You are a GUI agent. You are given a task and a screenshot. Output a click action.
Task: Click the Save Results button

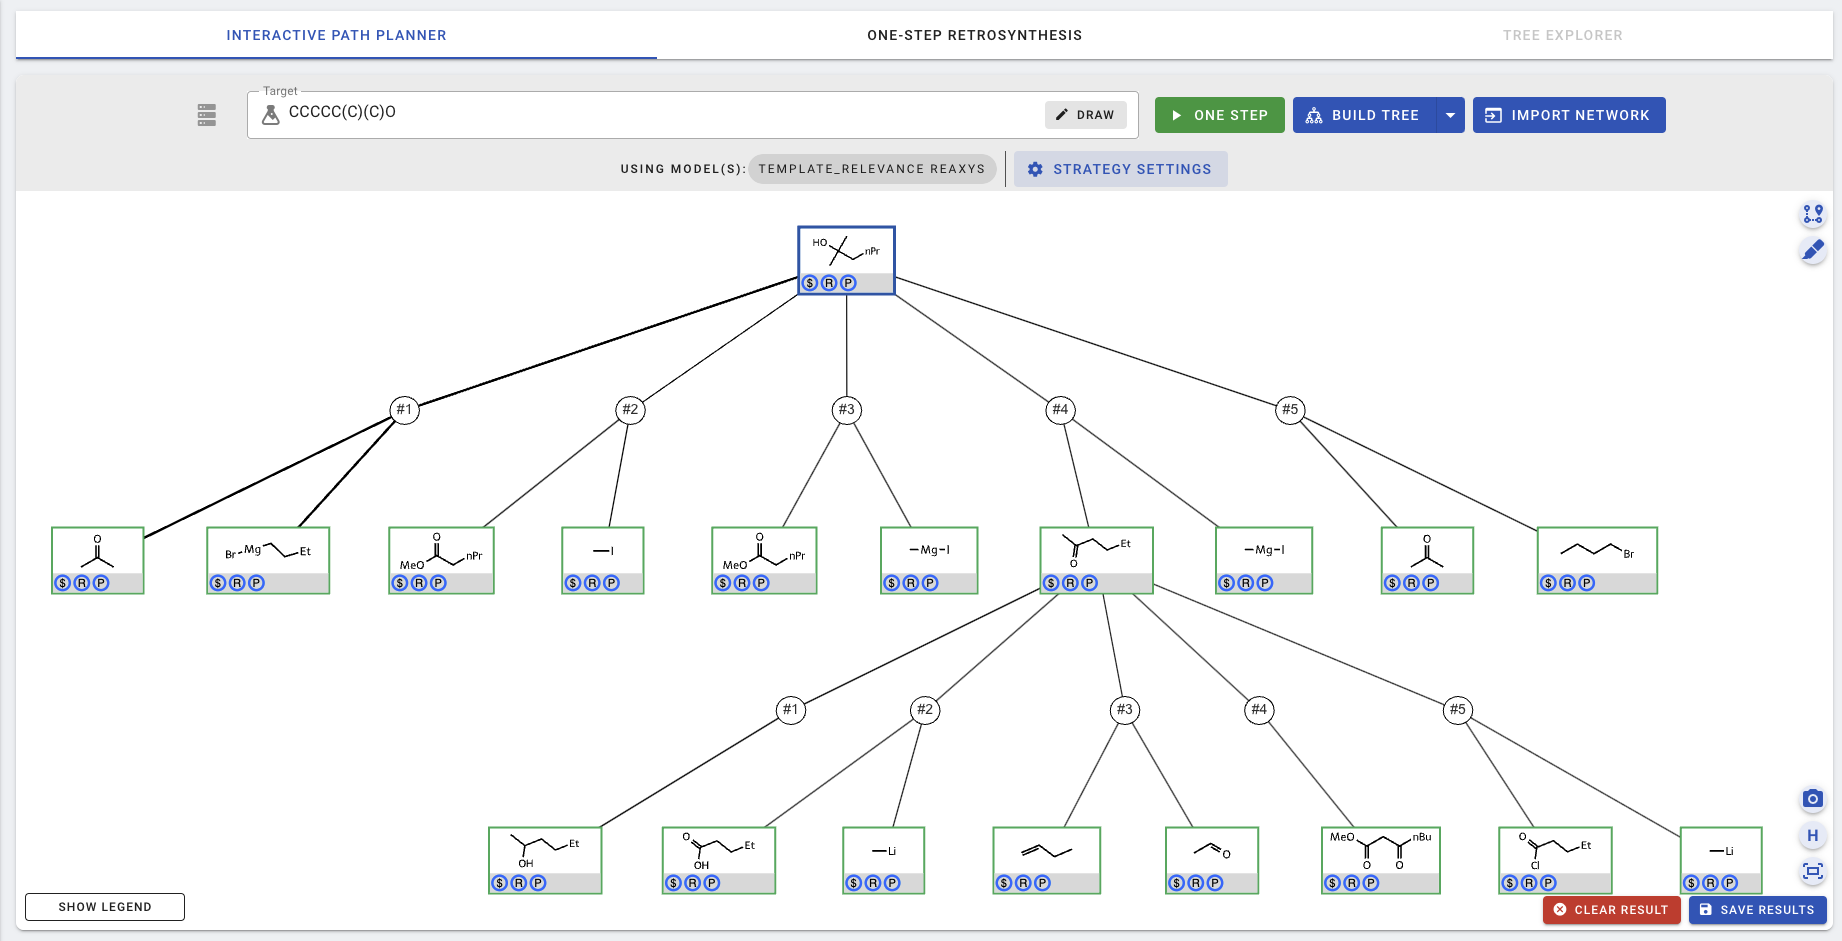[1757, 910]
